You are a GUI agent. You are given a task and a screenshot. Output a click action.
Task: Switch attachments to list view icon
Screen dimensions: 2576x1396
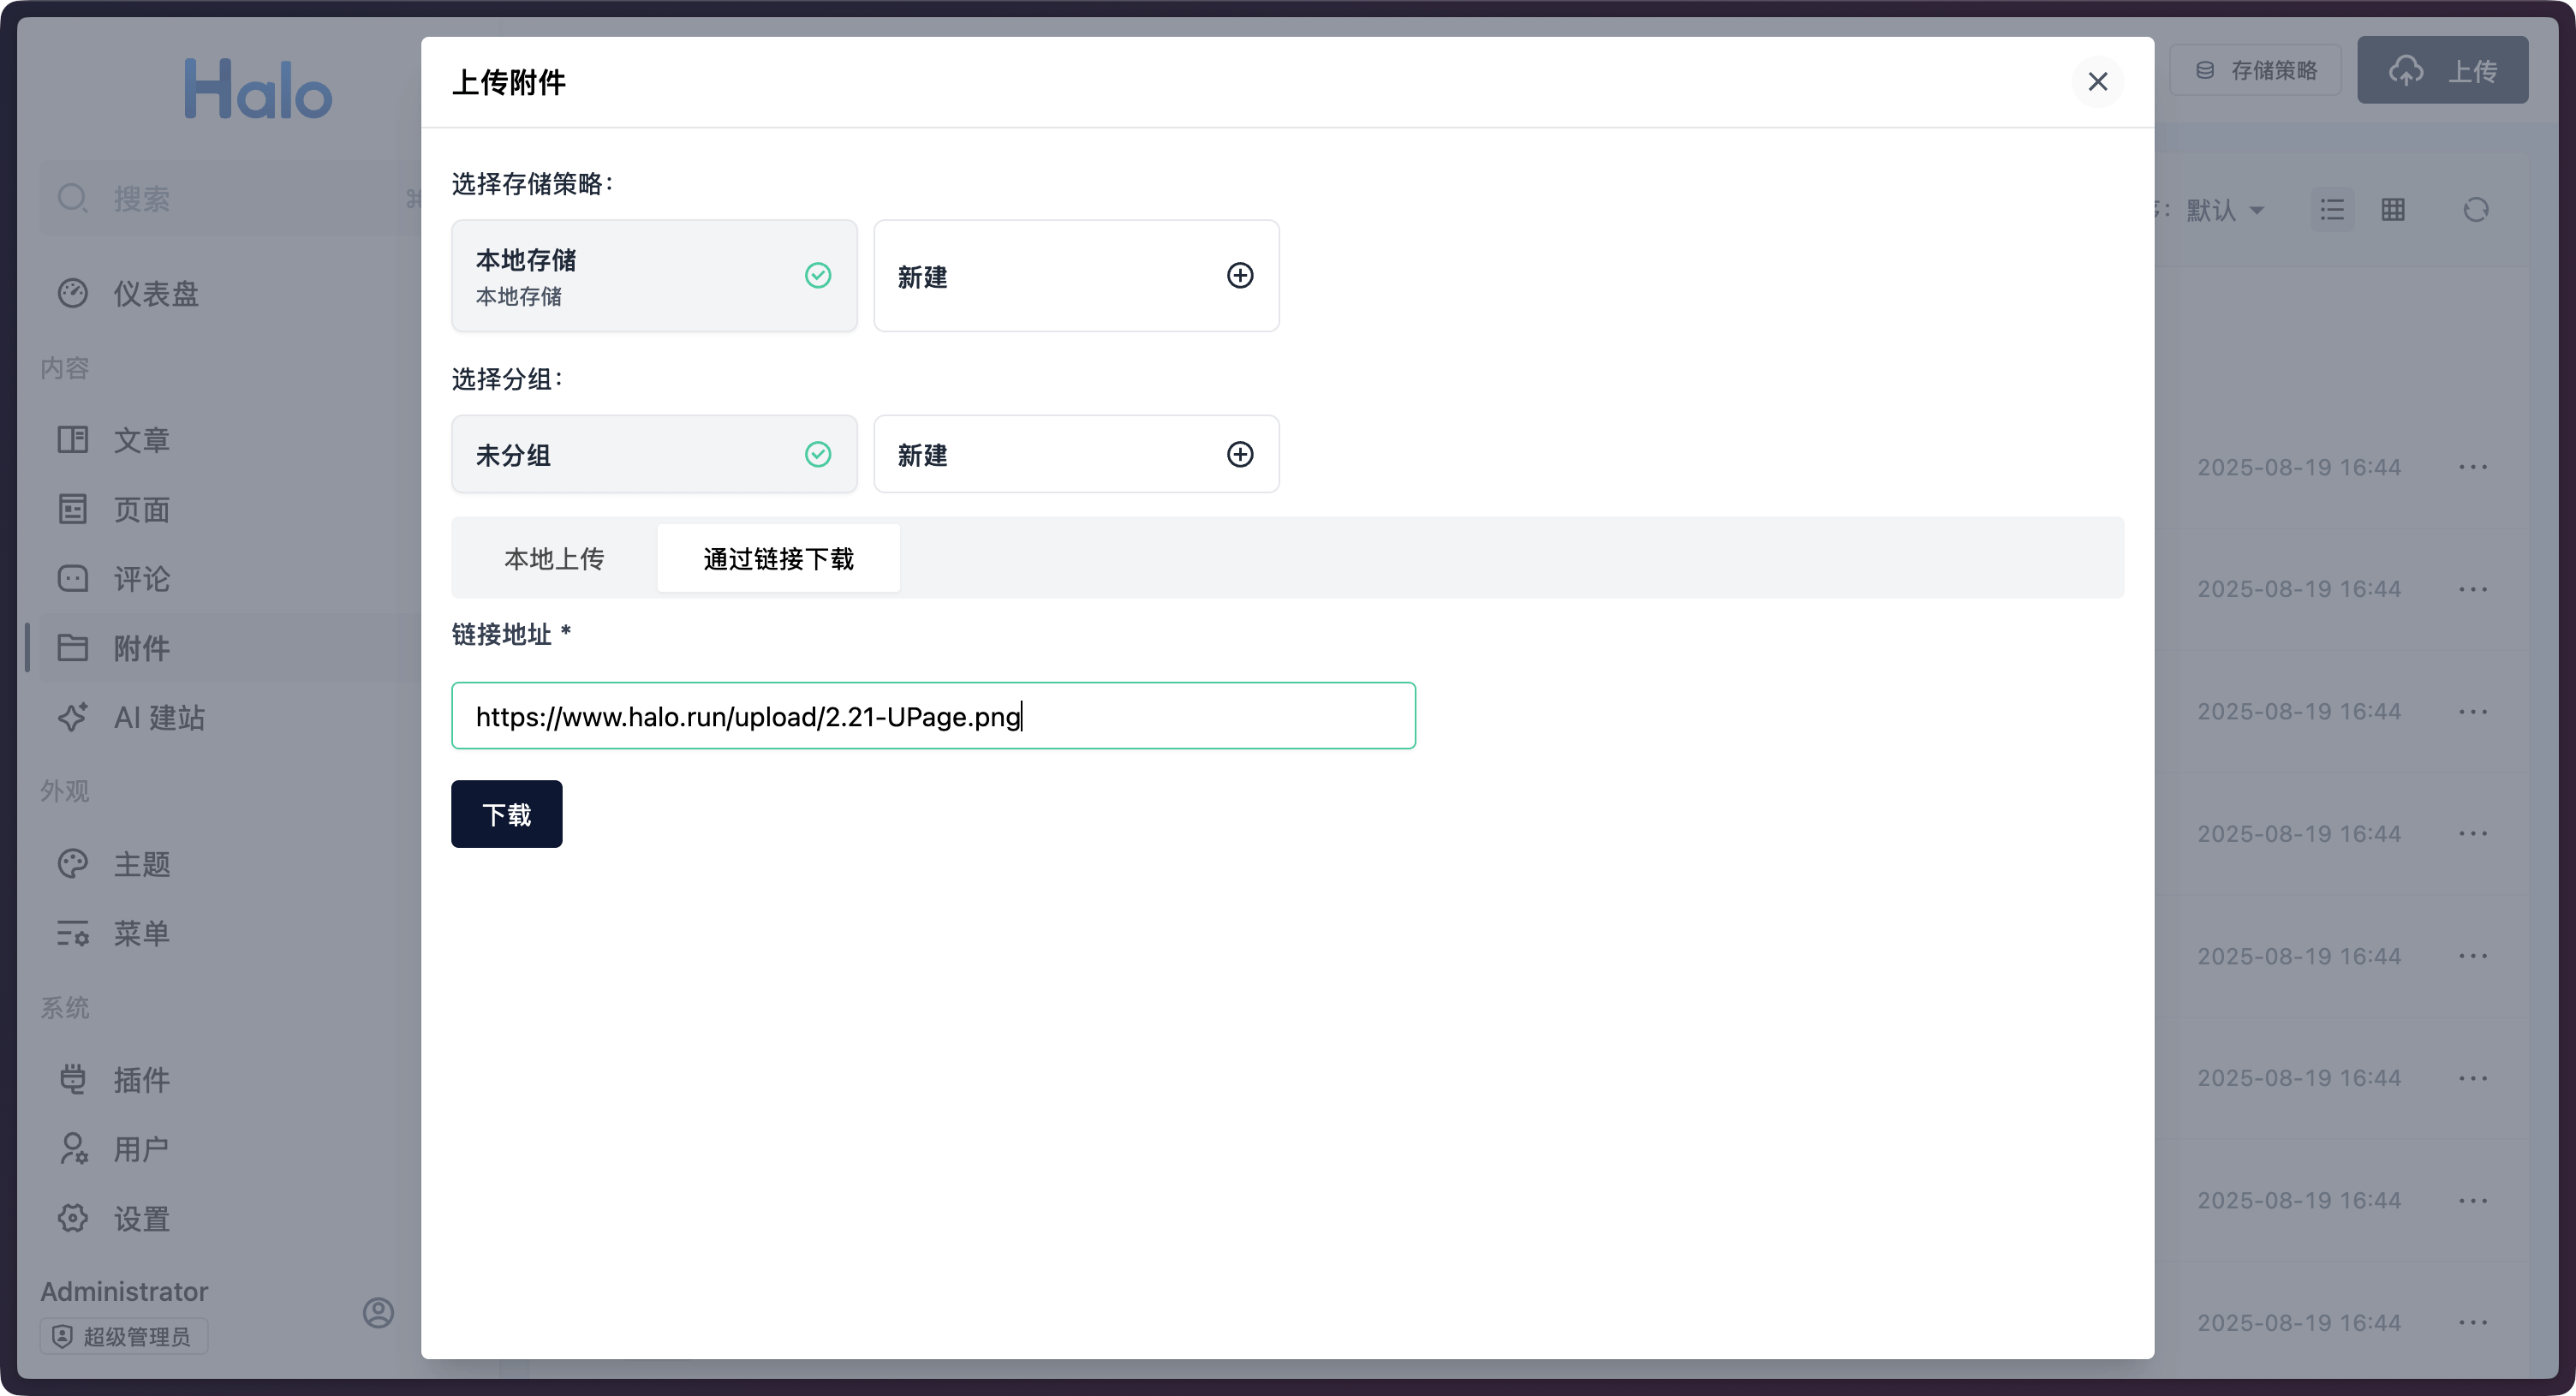pos(2332,210)
